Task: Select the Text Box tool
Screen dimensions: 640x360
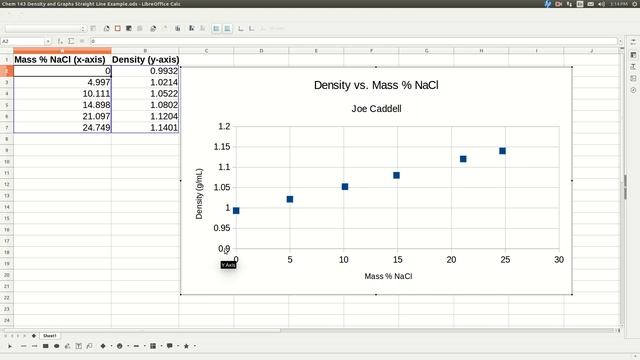Action: 79,346
